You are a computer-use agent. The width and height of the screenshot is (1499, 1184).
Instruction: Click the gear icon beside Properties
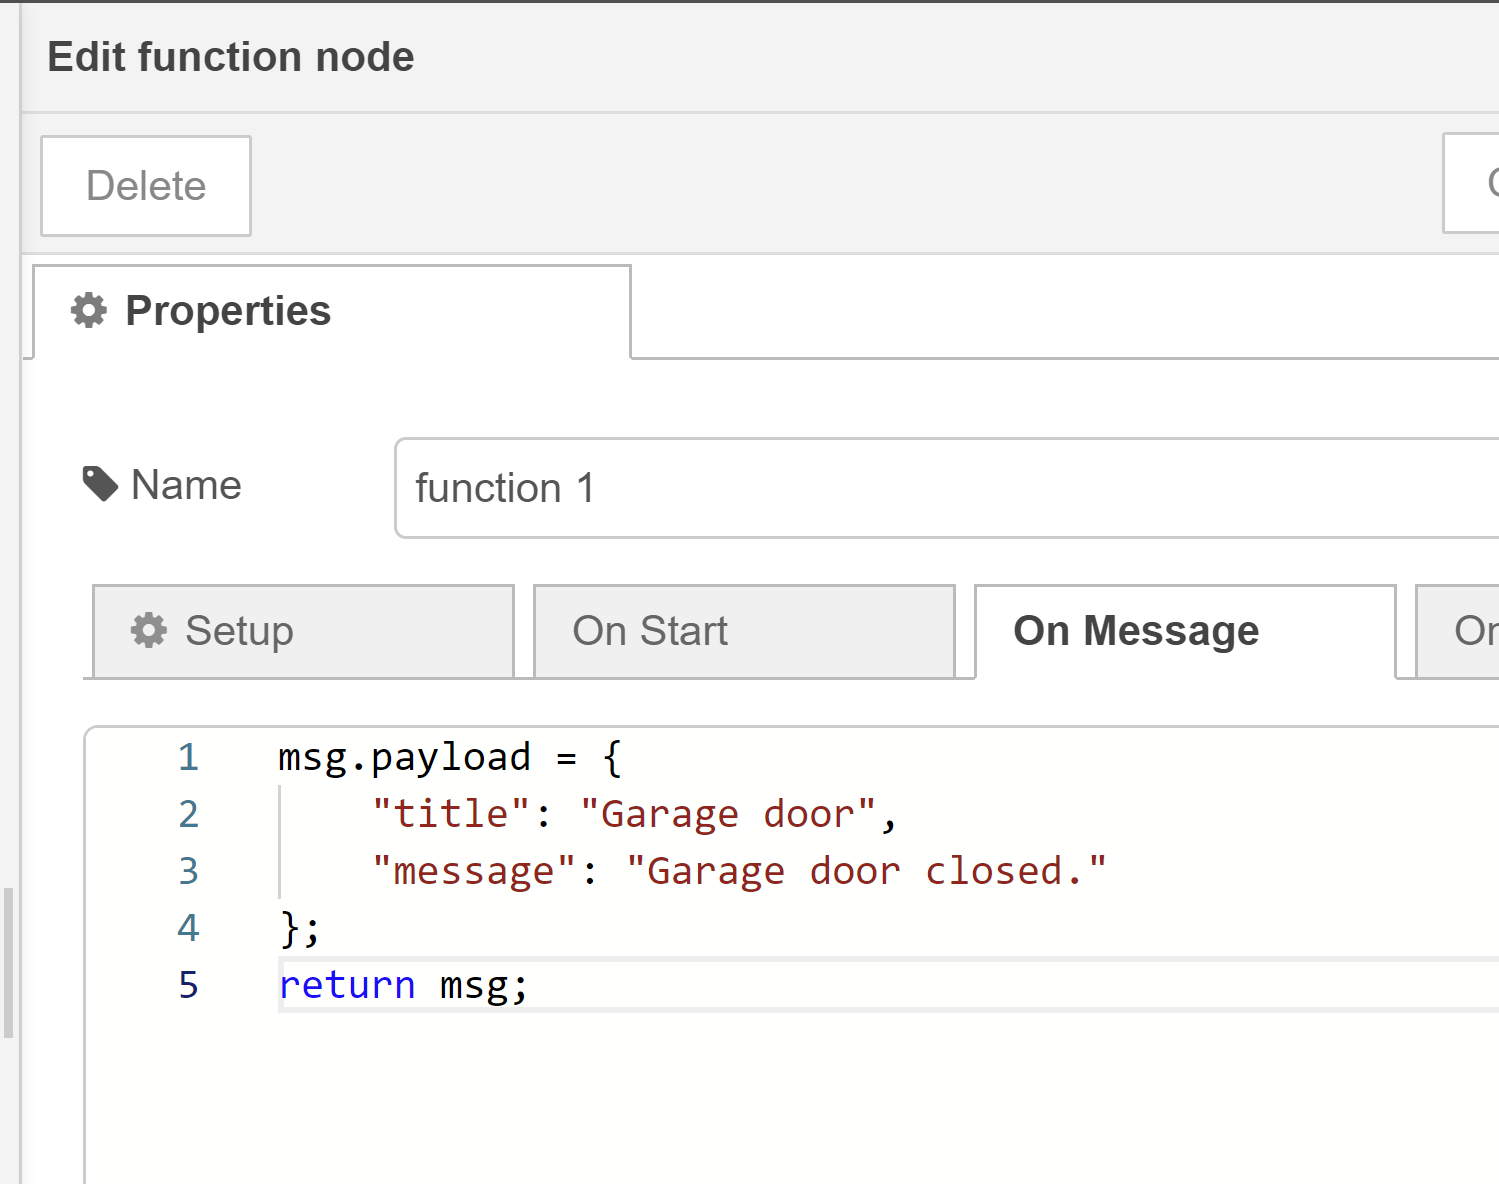pos(89,310)
